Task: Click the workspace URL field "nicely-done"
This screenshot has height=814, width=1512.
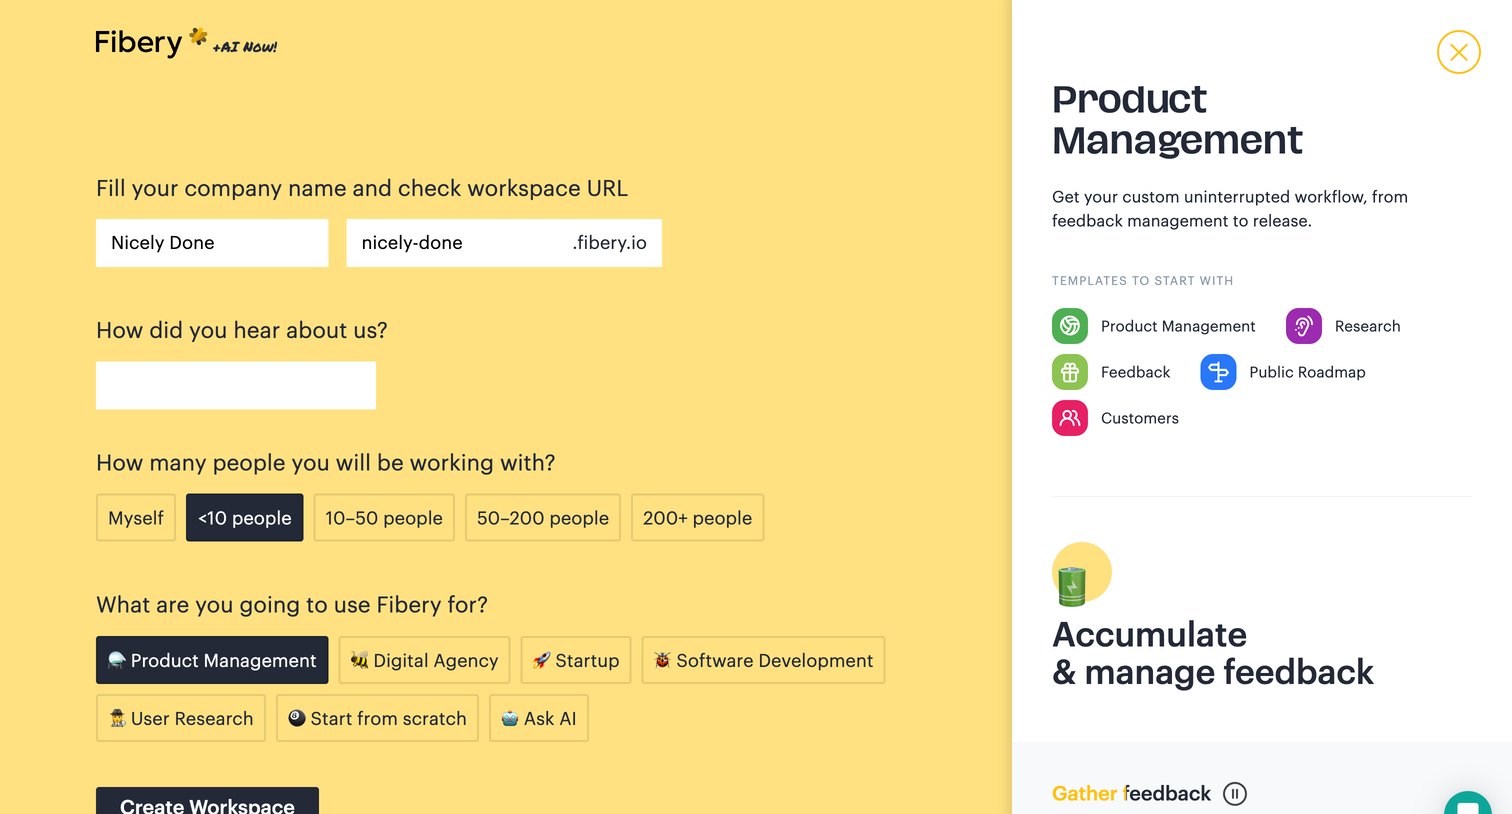Action: tap(504, 243)
